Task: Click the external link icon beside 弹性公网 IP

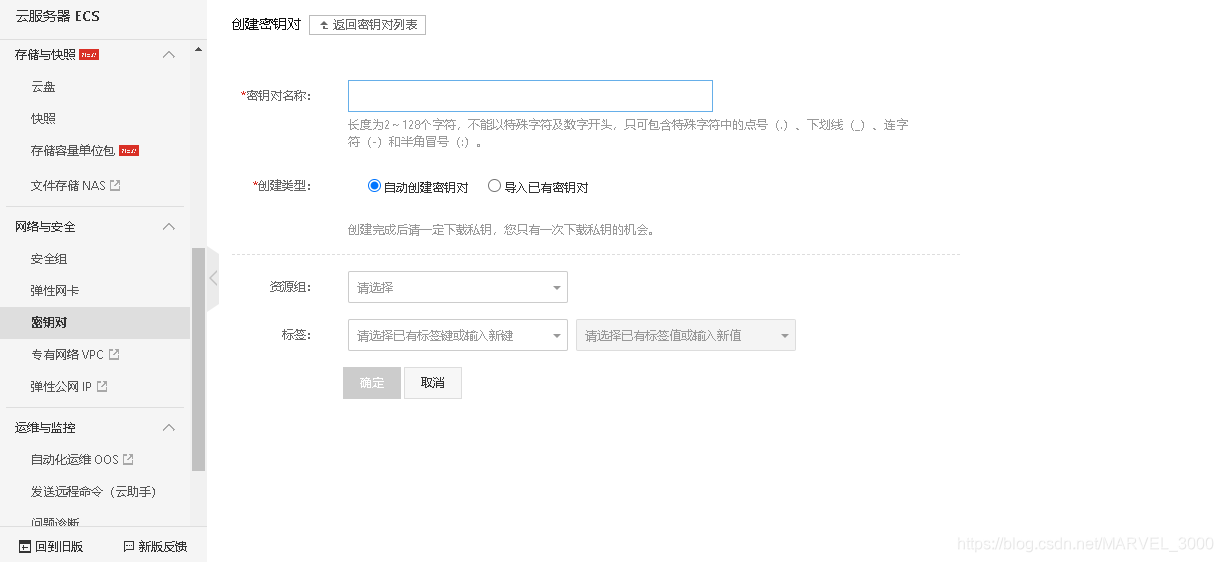Action: (102, 387)
